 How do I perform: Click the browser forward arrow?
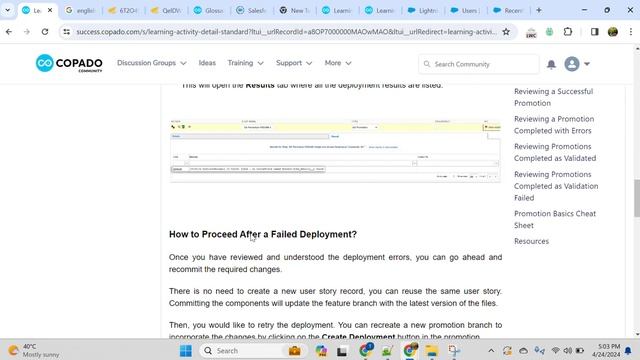coord(27,32)
